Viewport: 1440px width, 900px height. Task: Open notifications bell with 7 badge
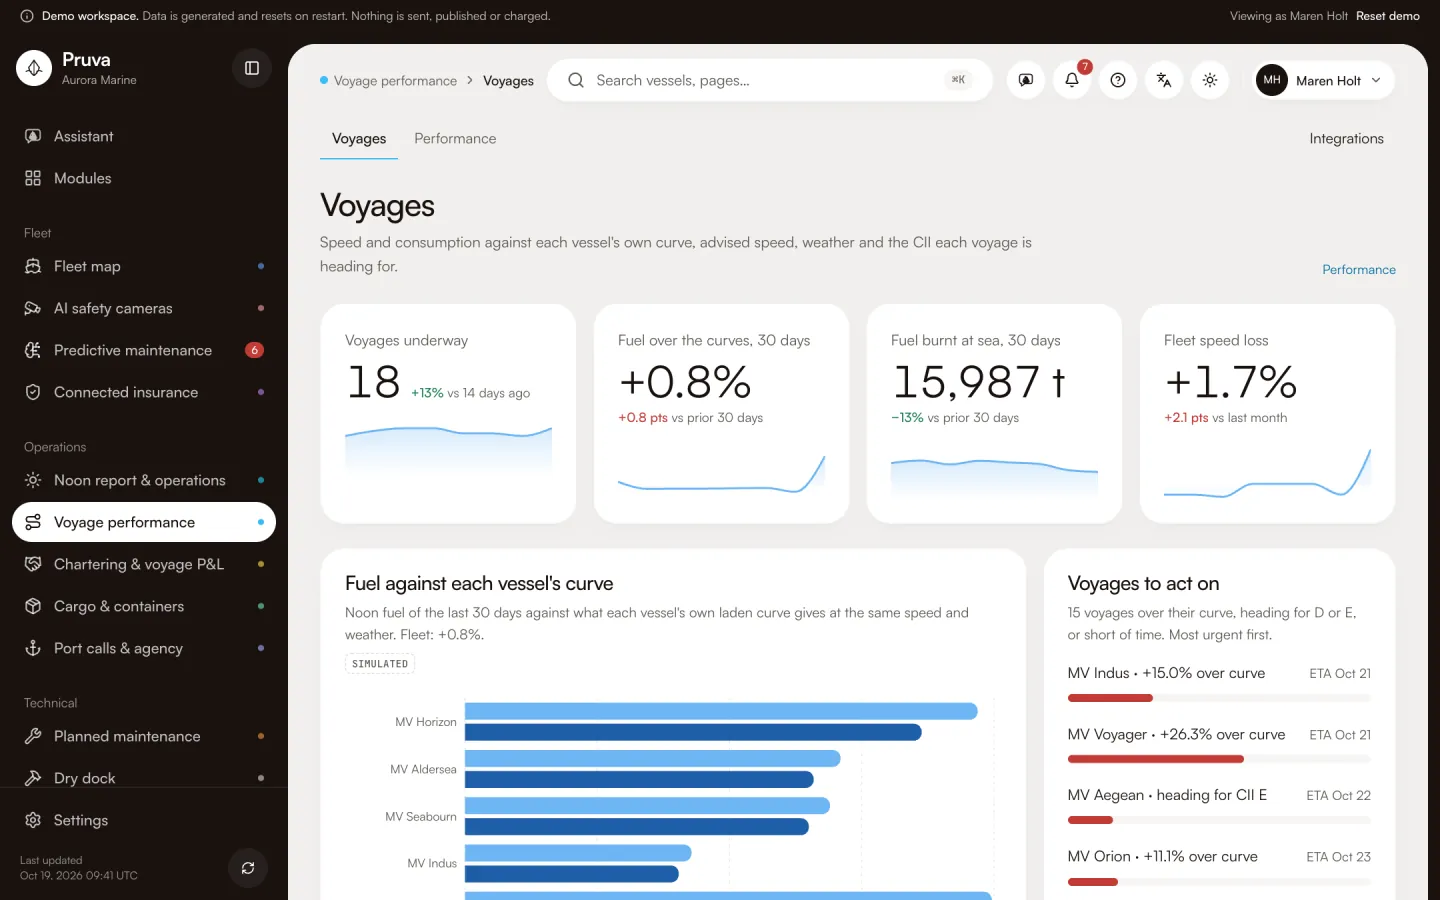click(1072, 80)
